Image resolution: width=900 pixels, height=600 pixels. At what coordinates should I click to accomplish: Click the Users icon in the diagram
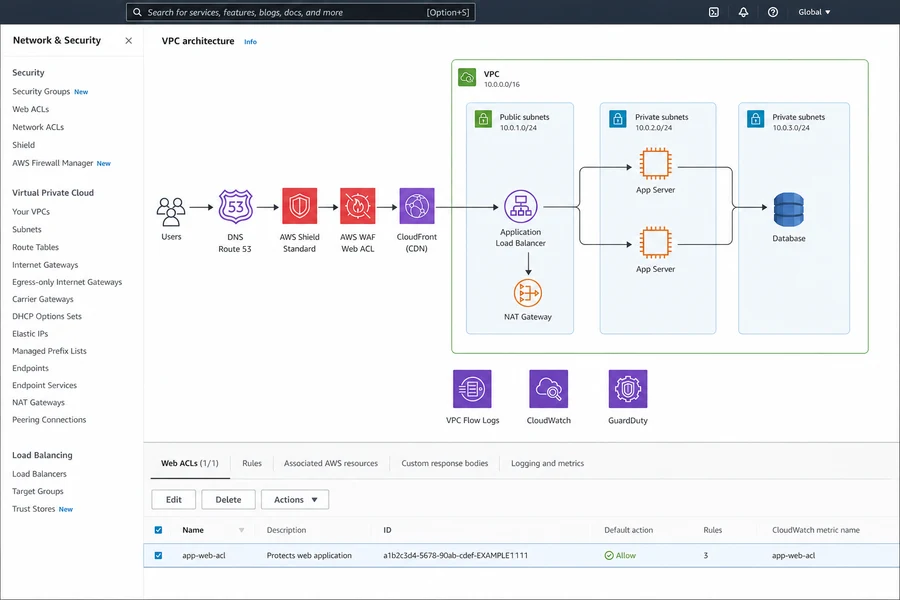[171, 212]
